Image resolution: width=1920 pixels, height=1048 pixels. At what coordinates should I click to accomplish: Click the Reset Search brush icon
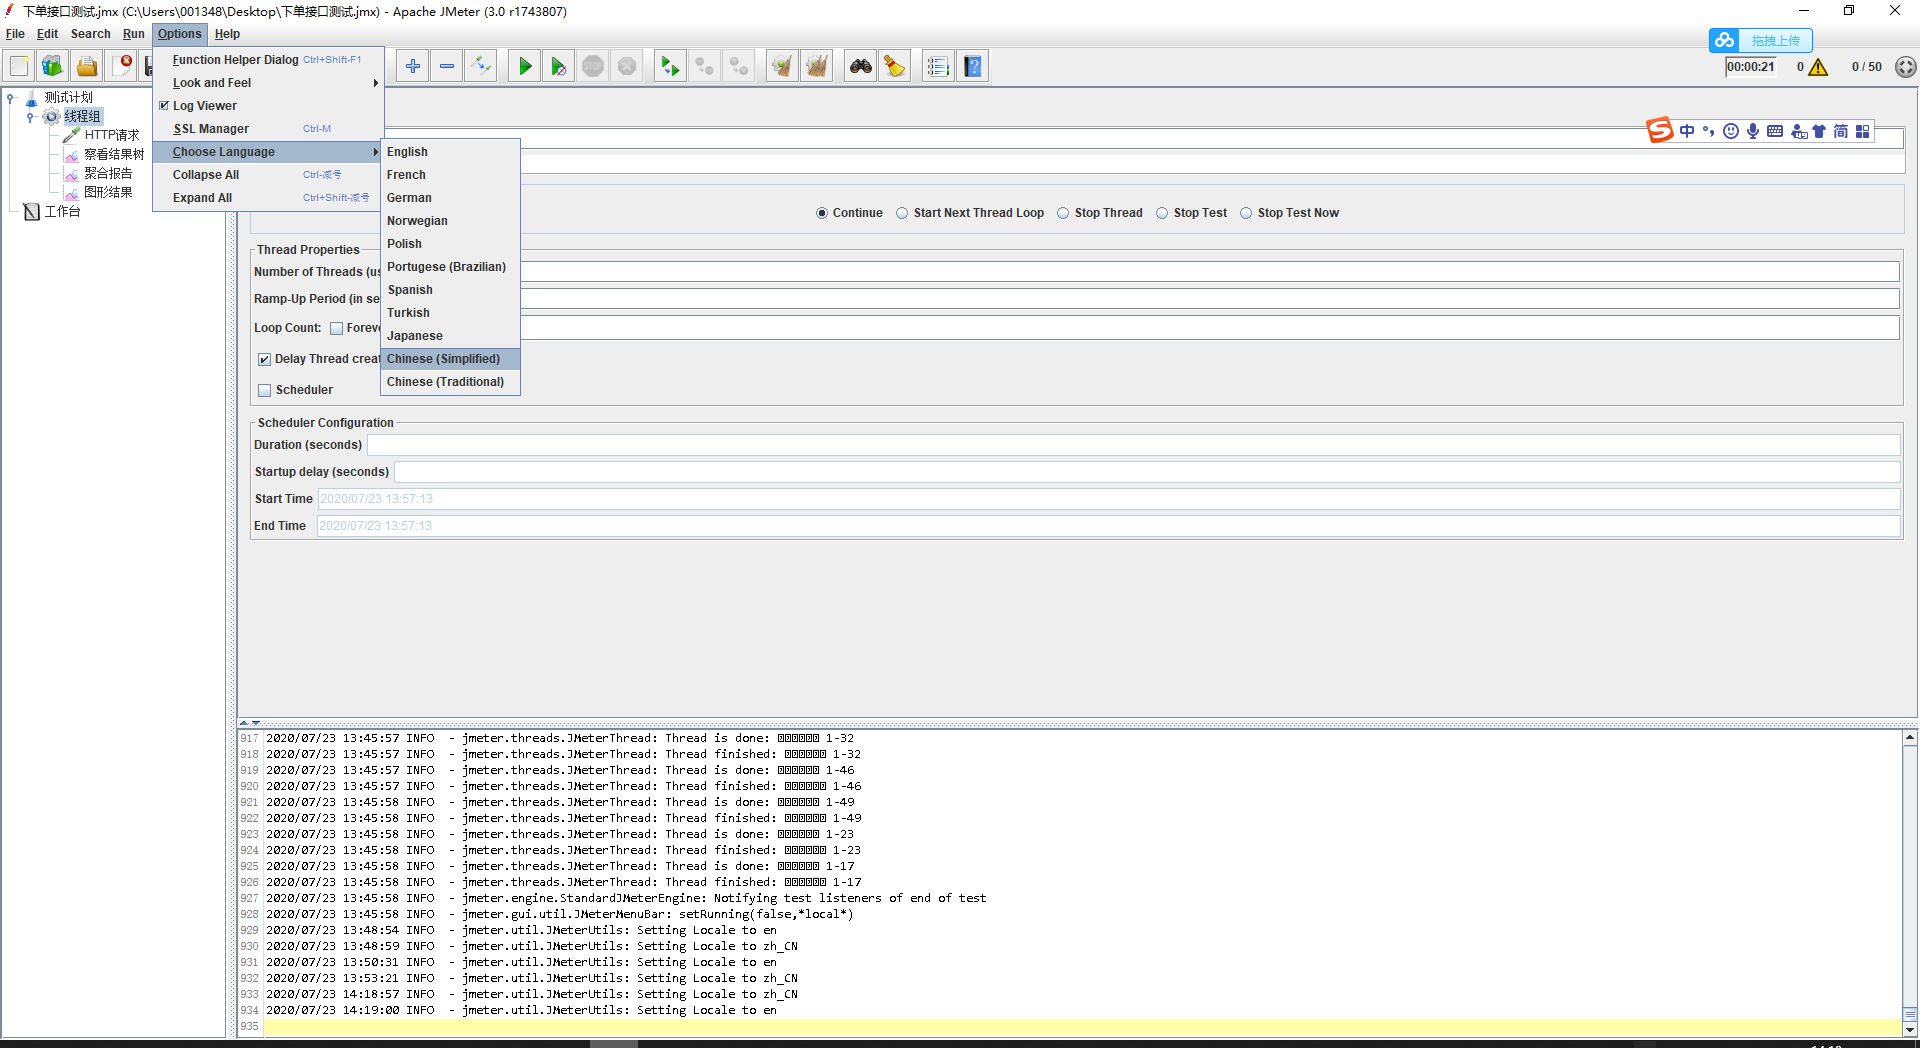895,66
